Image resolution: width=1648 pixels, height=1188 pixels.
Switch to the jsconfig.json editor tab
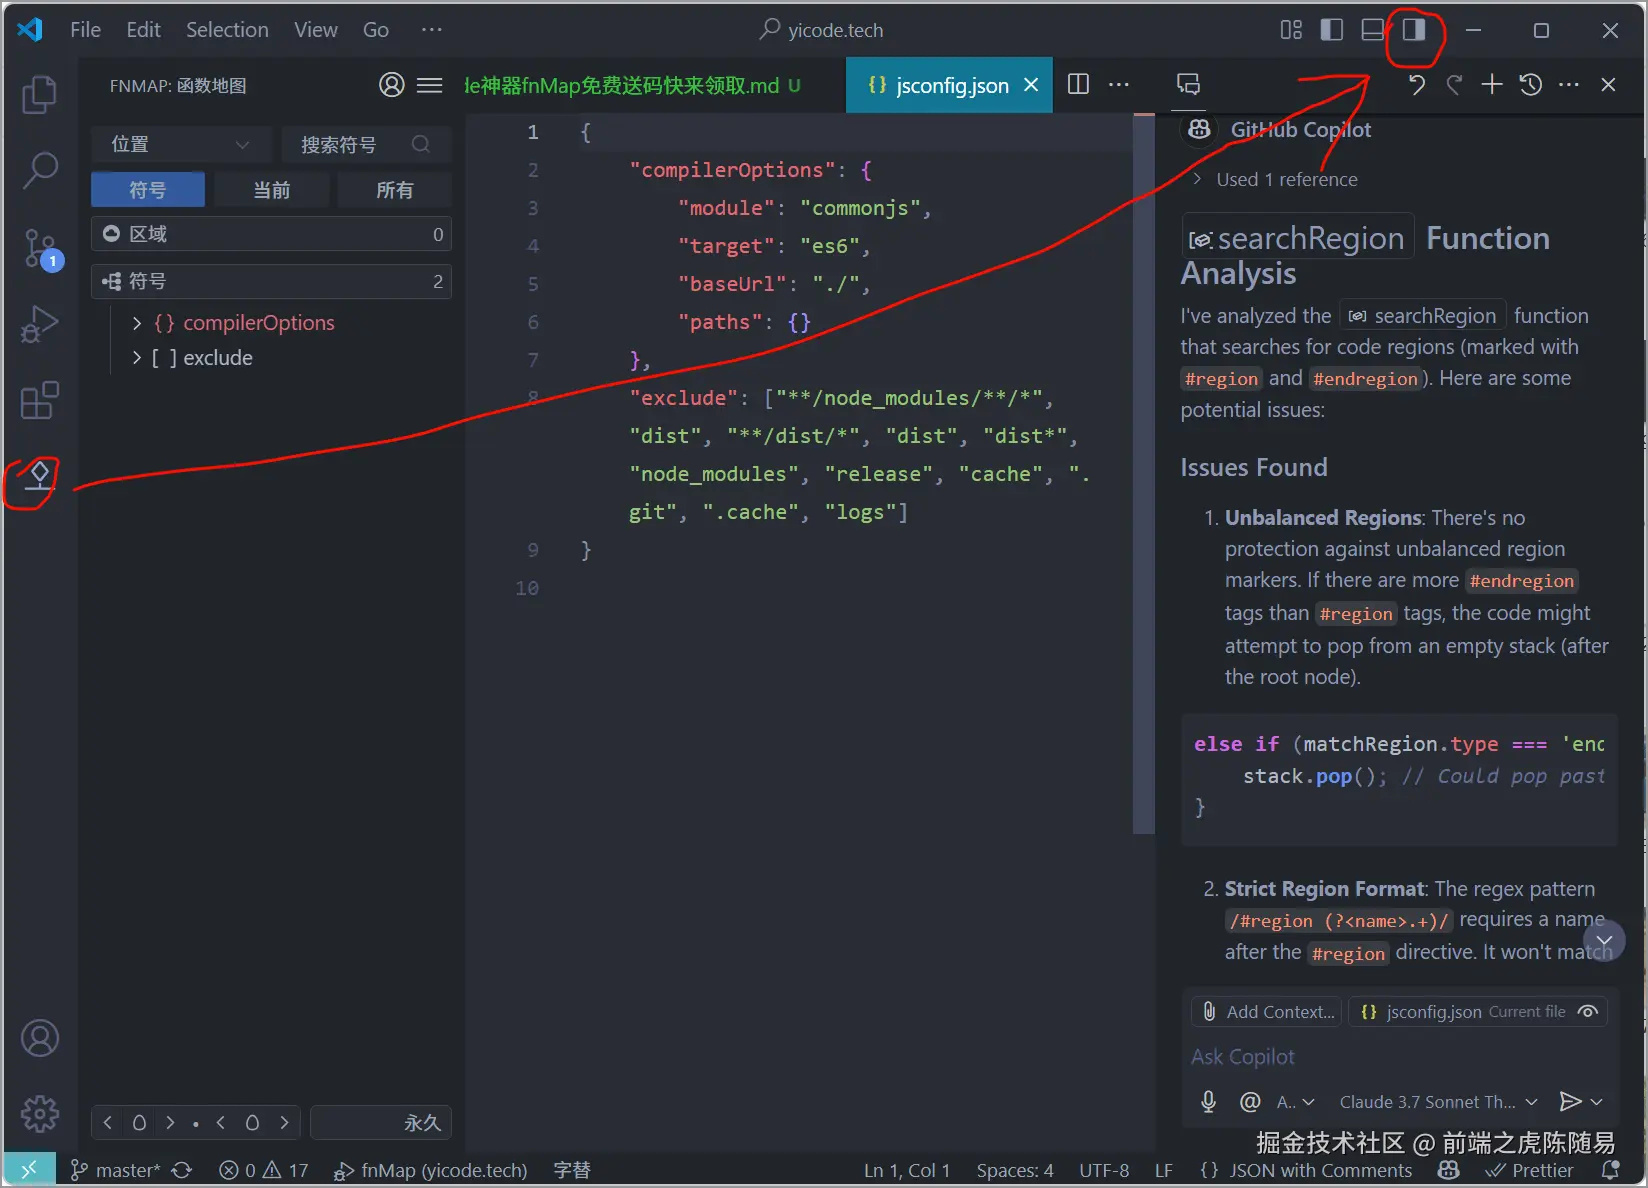point(949,85)
